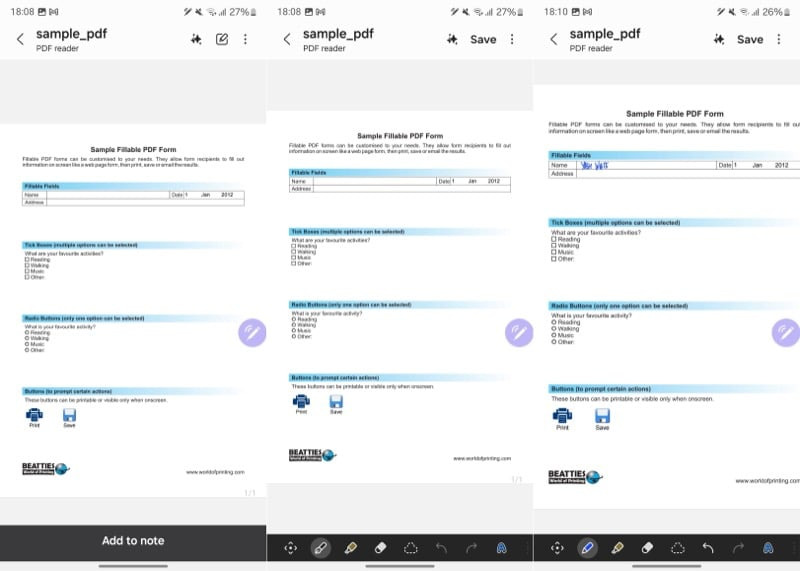
Task: Tick the Walking checkbox on the Add to note screen
Action: 27,265
